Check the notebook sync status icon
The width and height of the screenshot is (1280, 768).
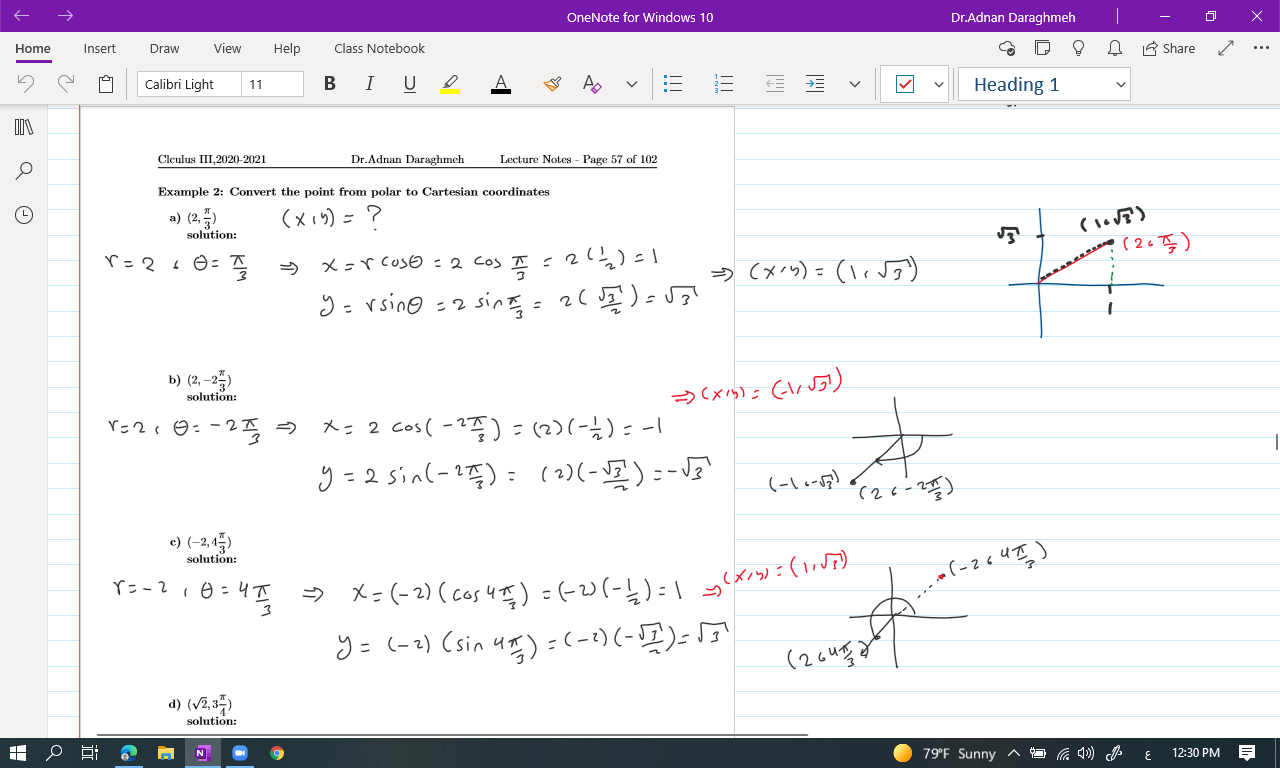click(x=1007, y=48)
